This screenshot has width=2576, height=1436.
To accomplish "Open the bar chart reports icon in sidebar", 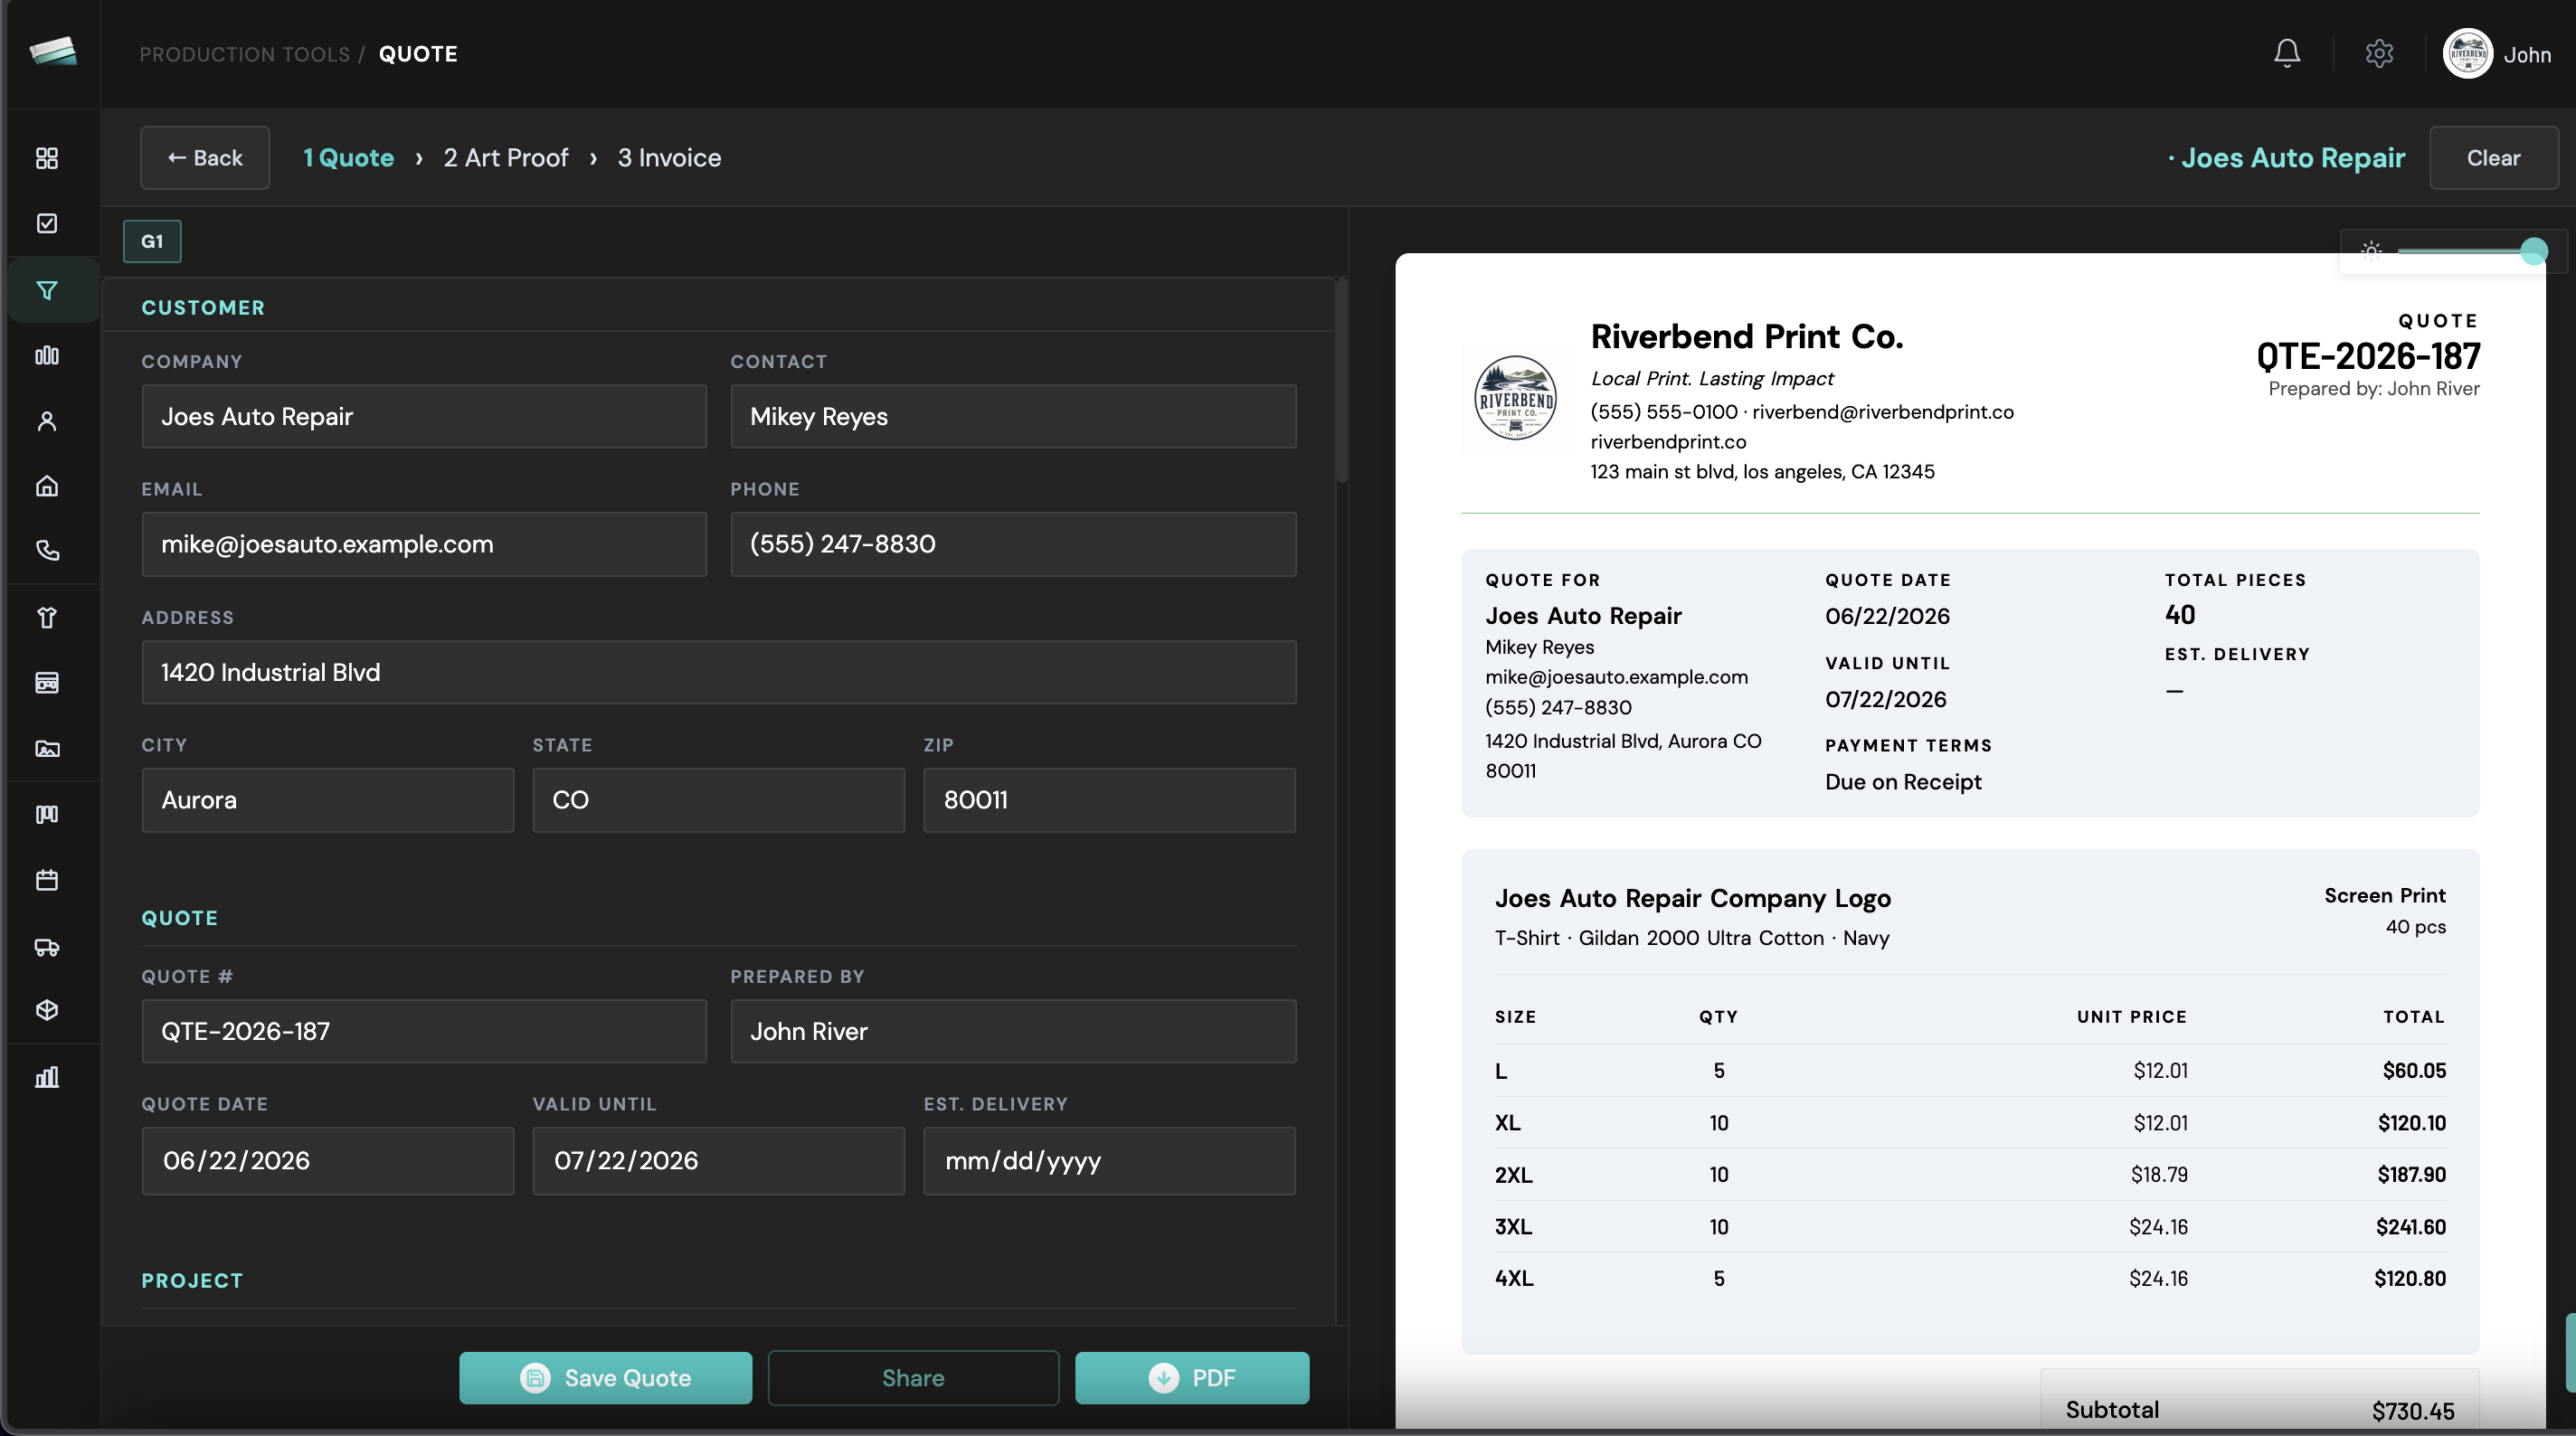I will [47, 1076].
